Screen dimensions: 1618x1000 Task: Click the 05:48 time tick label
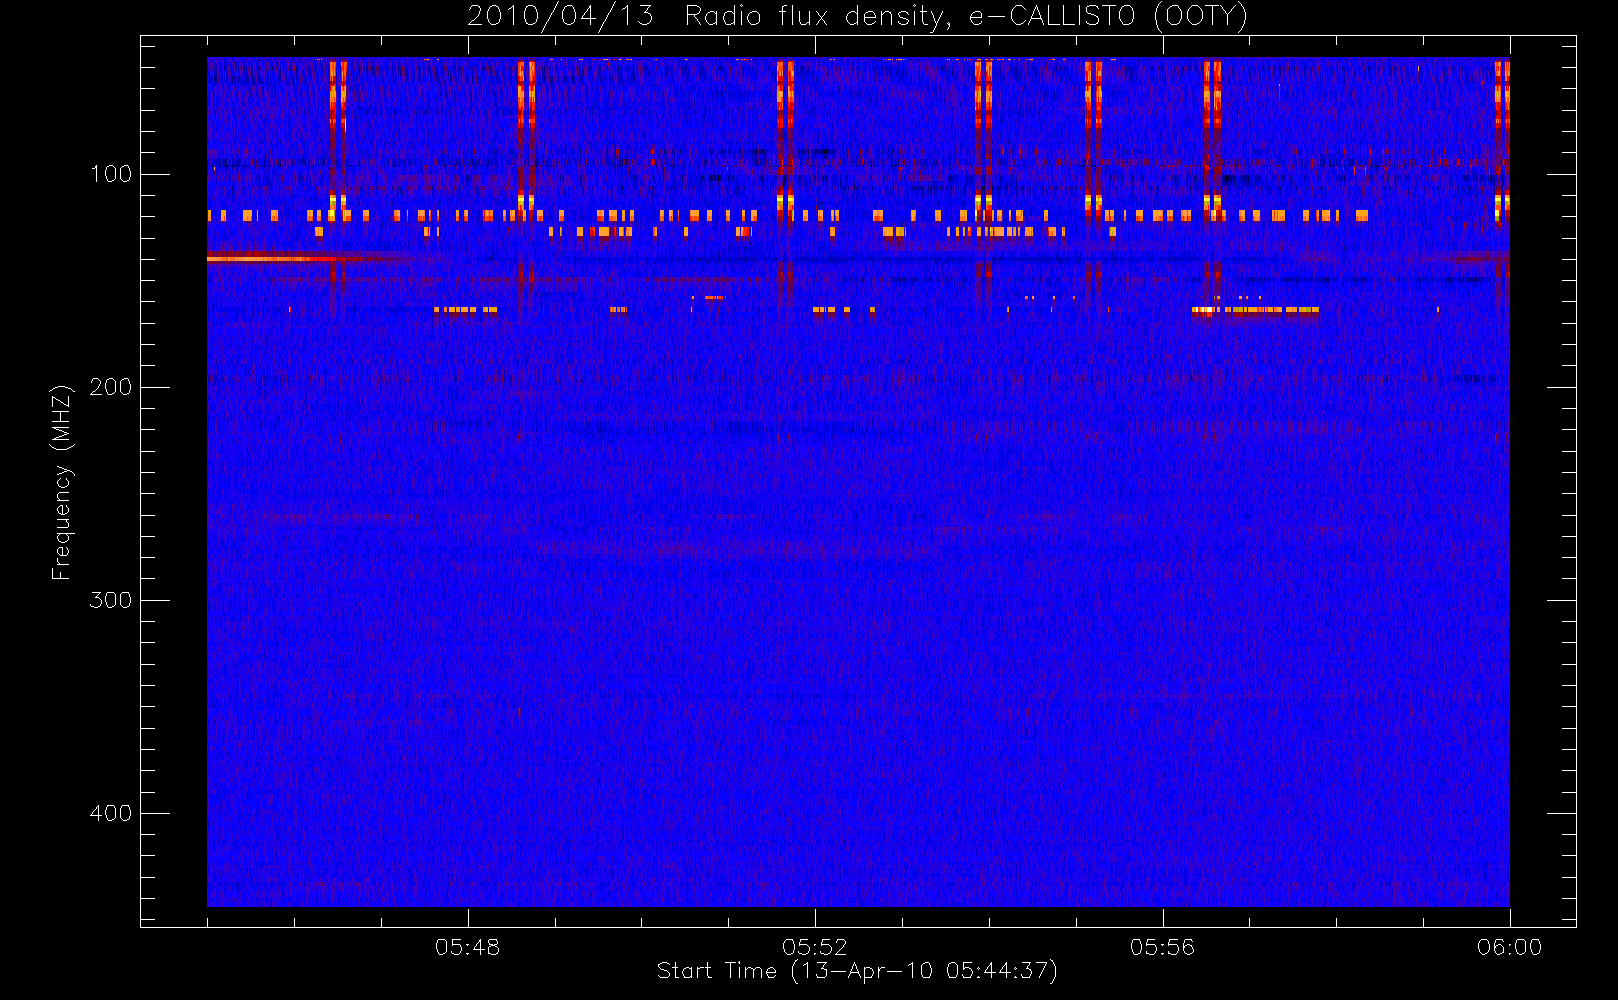(x=467, y=947)
